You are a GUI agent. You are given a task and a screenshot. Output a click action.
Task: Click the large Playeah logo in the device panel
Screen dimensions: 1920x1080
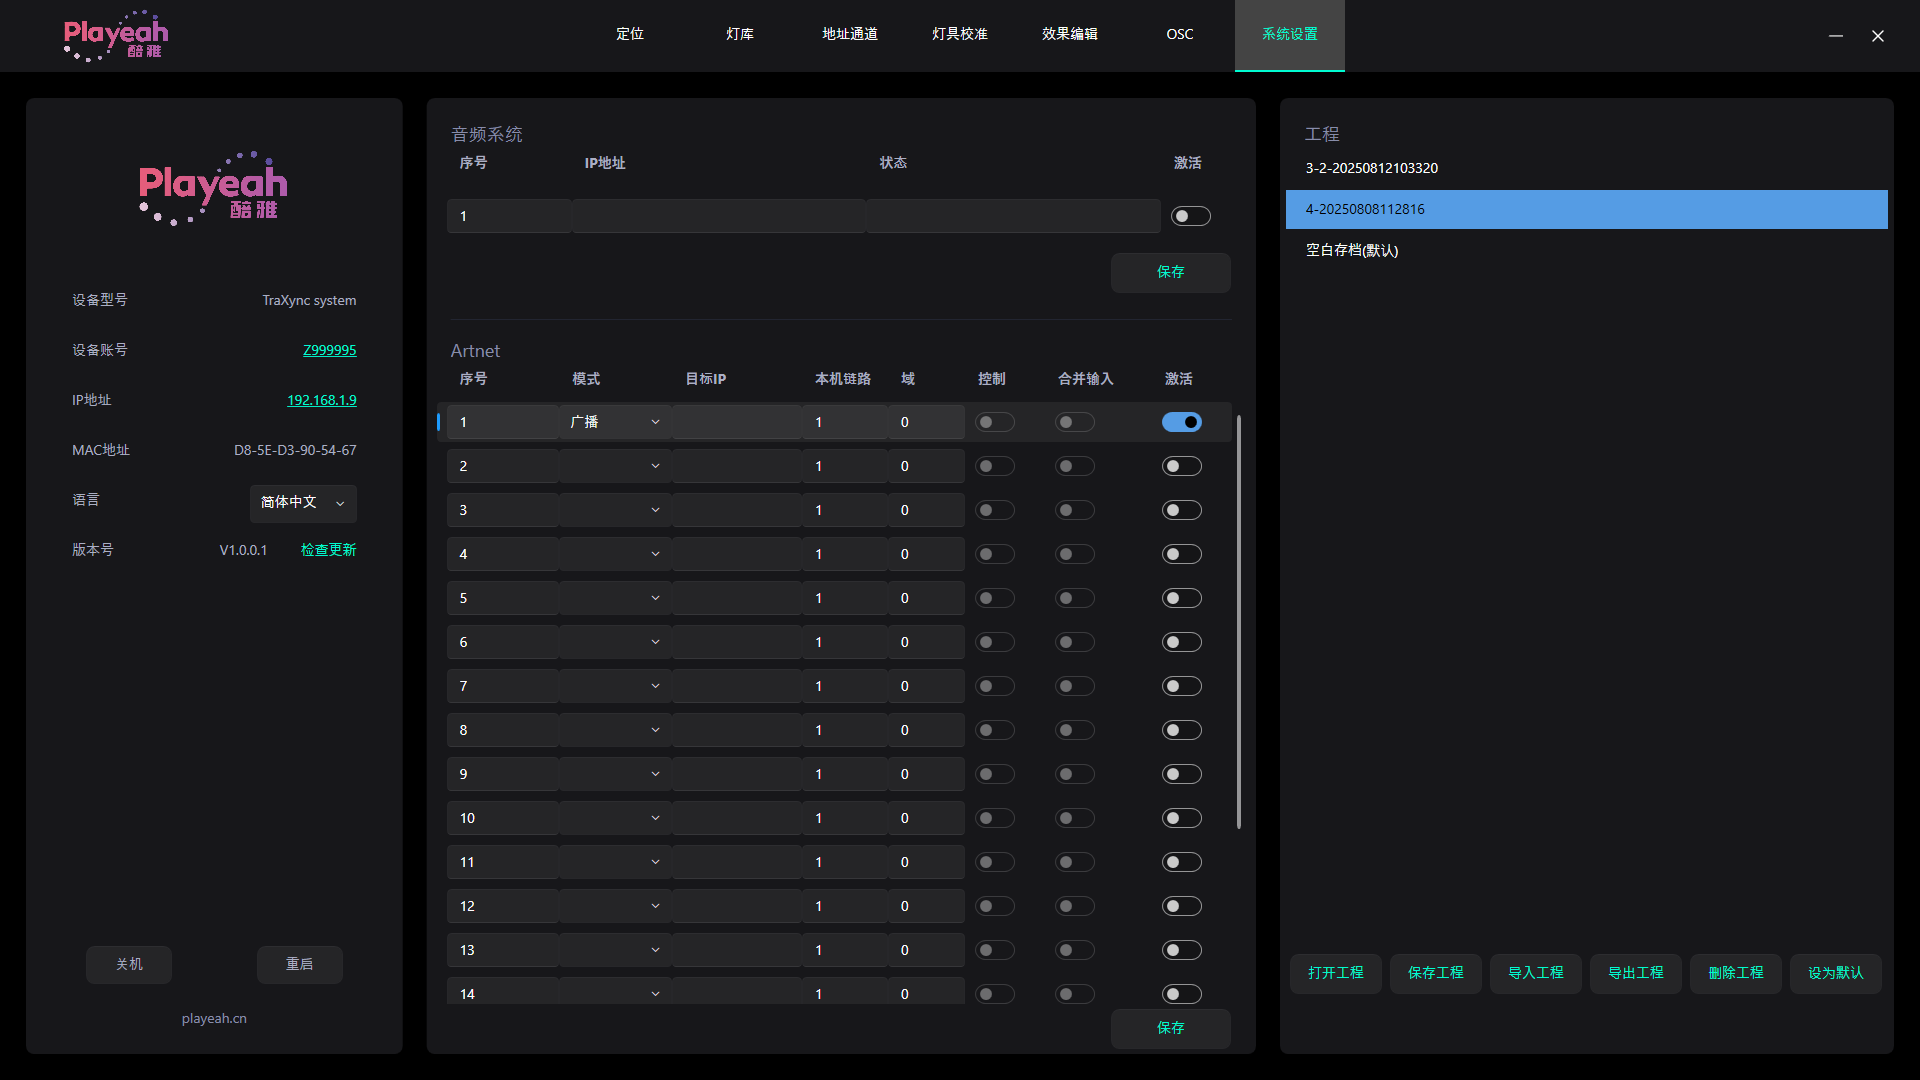coord(213,188)
